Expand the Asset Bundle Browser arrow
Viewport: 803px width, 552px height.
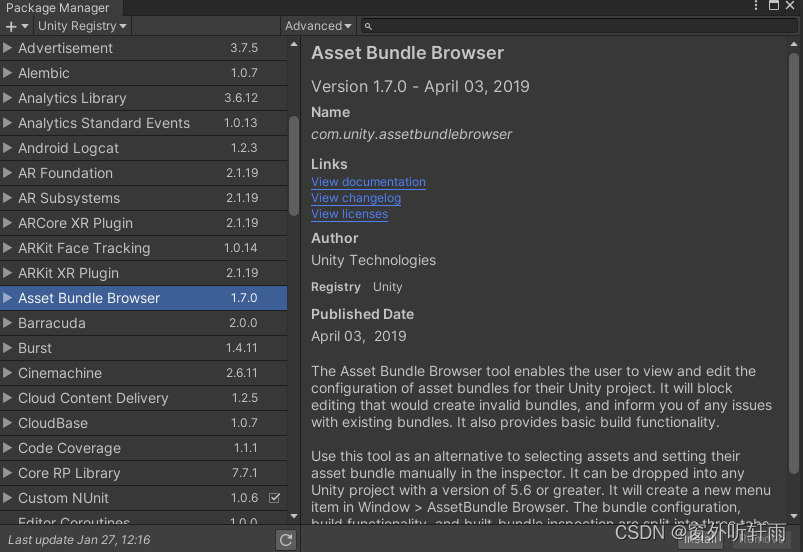pyautogui.click(x=7, y=298)
